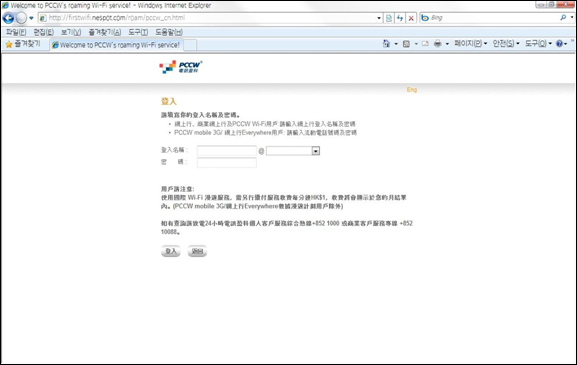Open the 즐겨찾기(A) menu
The height and width of the screenshot is (365, 577).
point(105,32)
